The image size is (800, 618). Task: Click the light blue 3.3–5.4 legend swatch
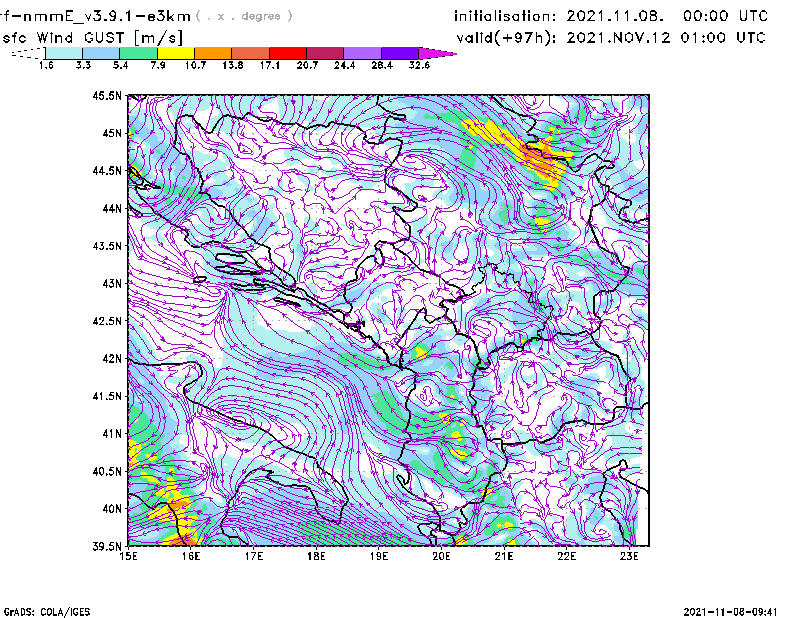click(x=101, y=53)
